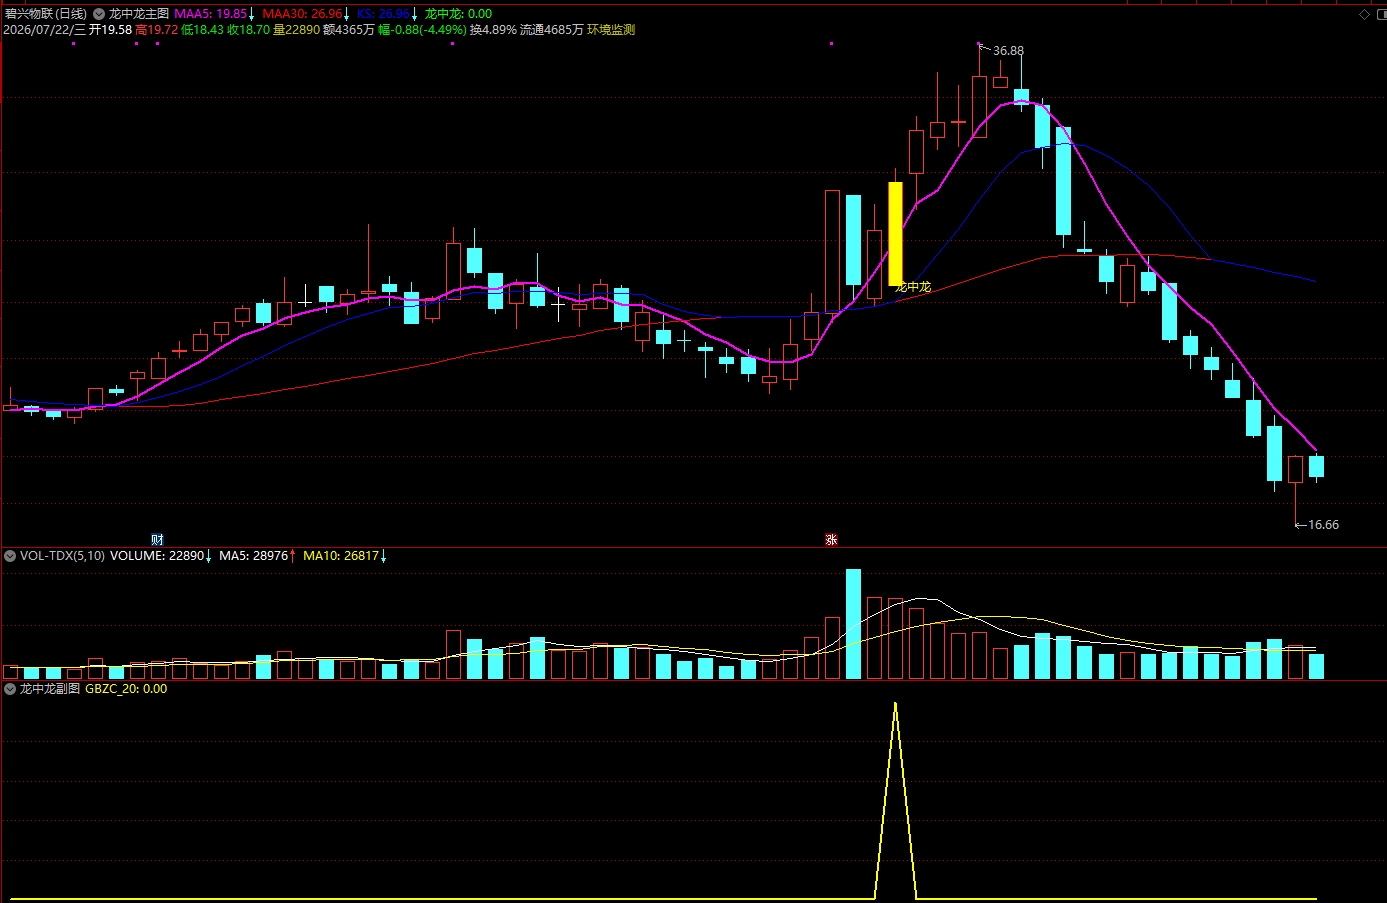Click the yellow GBZC_20 spike peak
This screenshot has width=1387, height=903.
(895, 705)
